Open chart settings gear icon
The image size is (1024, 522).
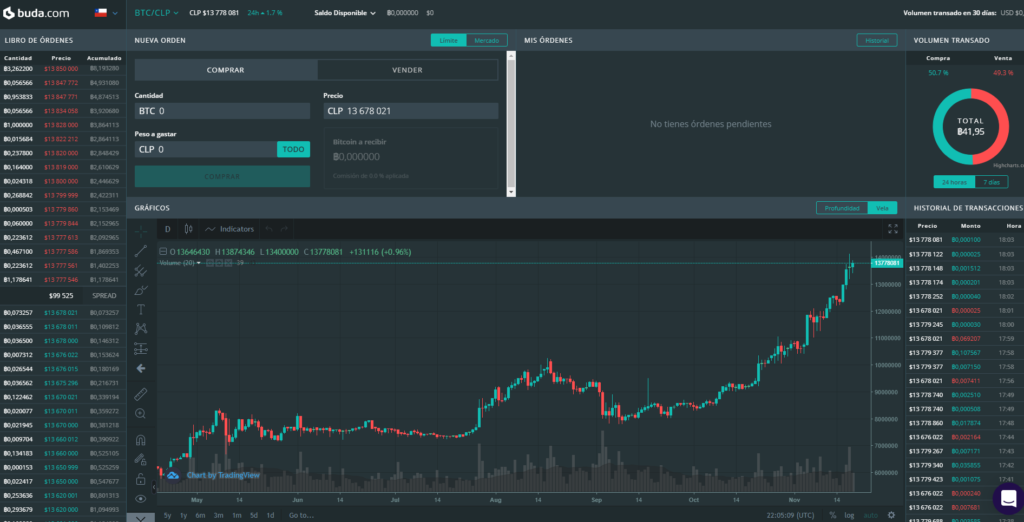pos(891,515)
